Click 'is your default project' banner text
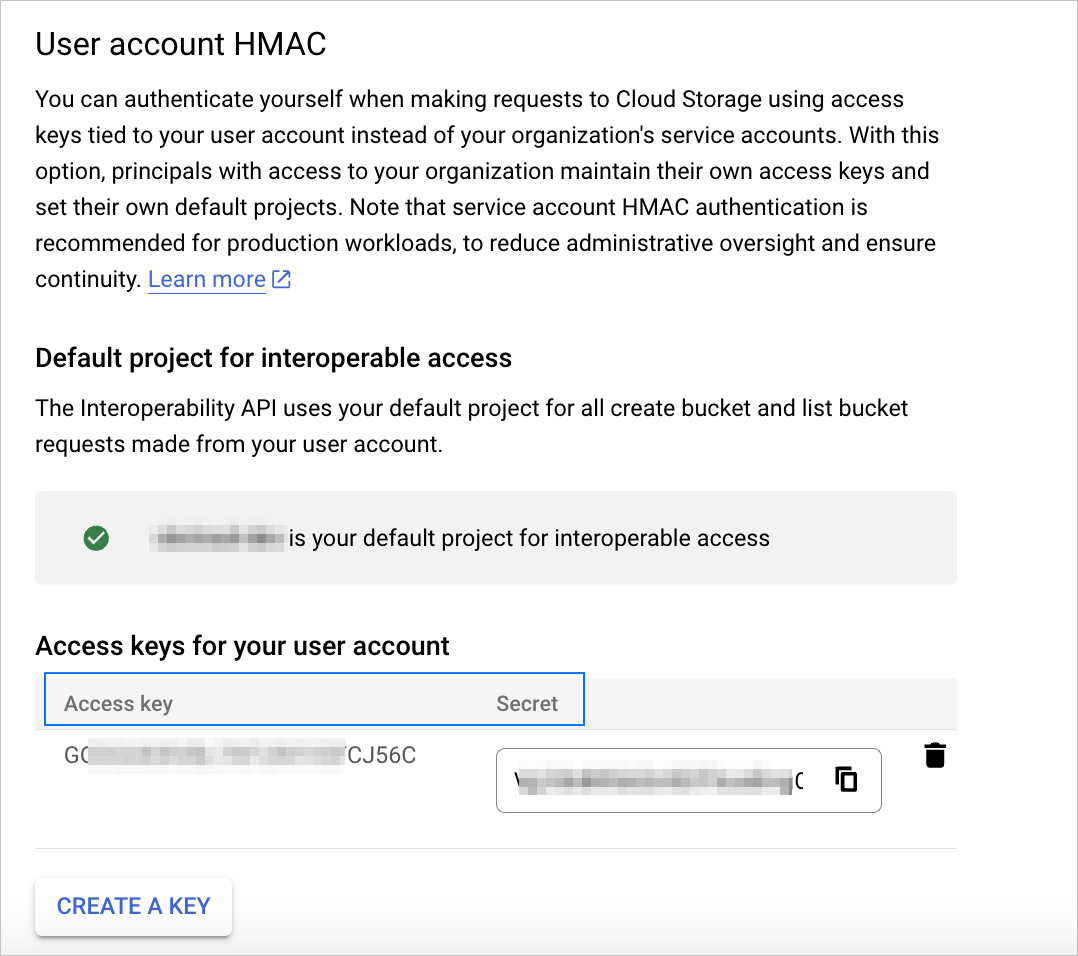Image resolution: width=1078 pixels, height=956 pixels. pos(530,539)
